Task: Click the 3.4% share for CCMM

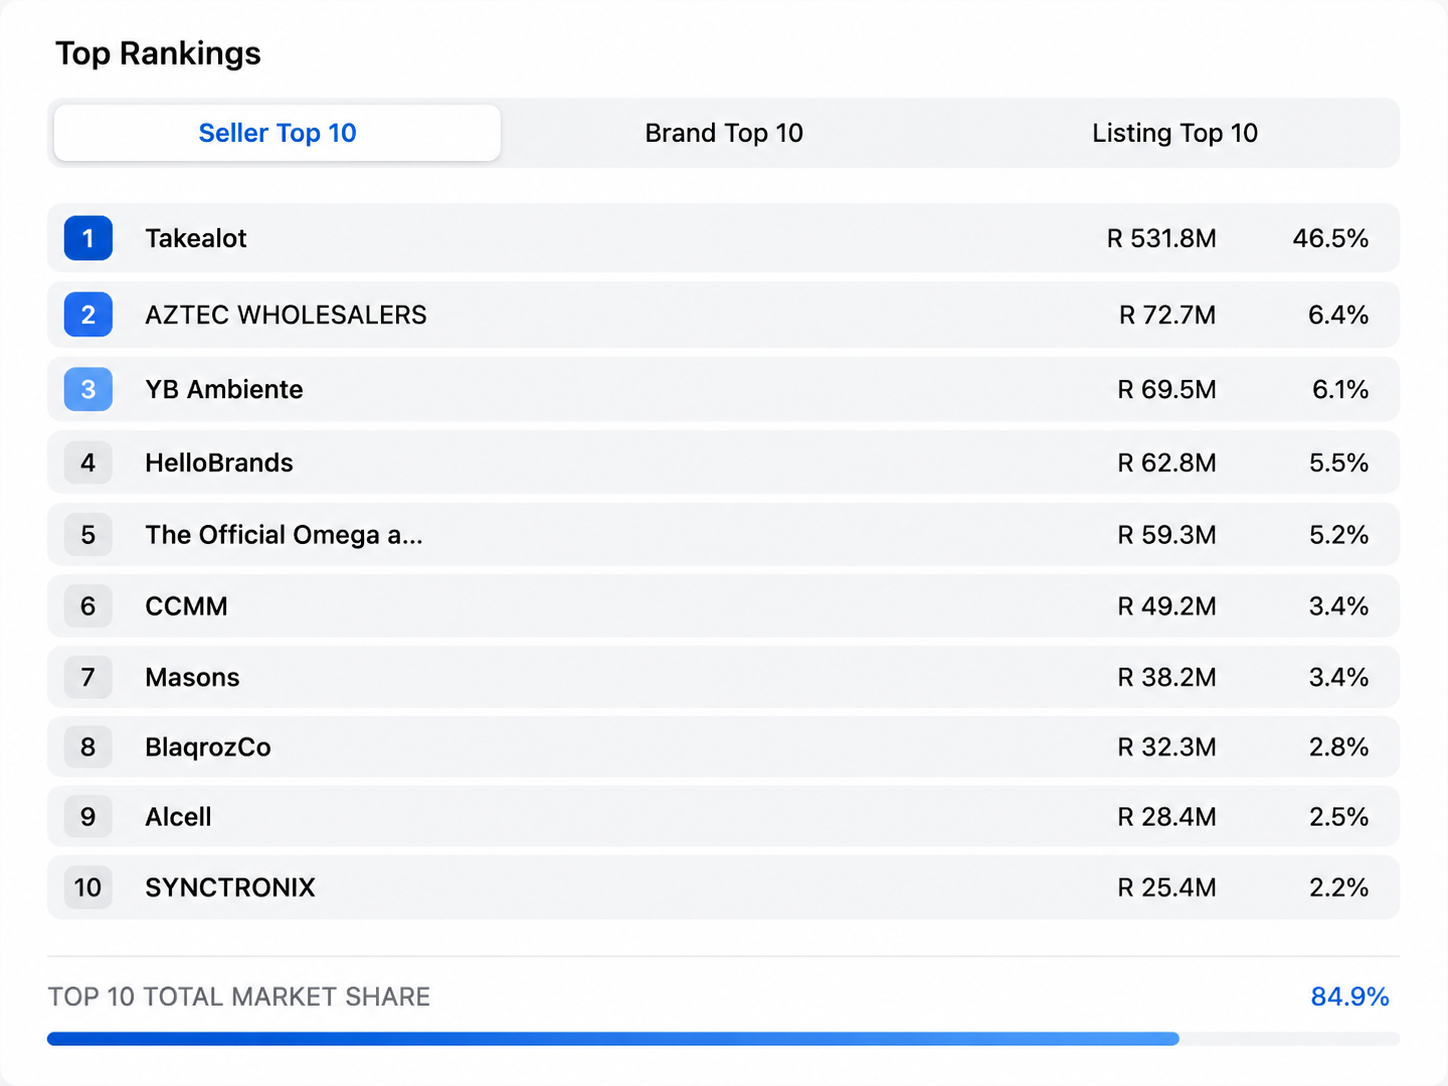Action: pyautogui.click(x=1339, y=606)
